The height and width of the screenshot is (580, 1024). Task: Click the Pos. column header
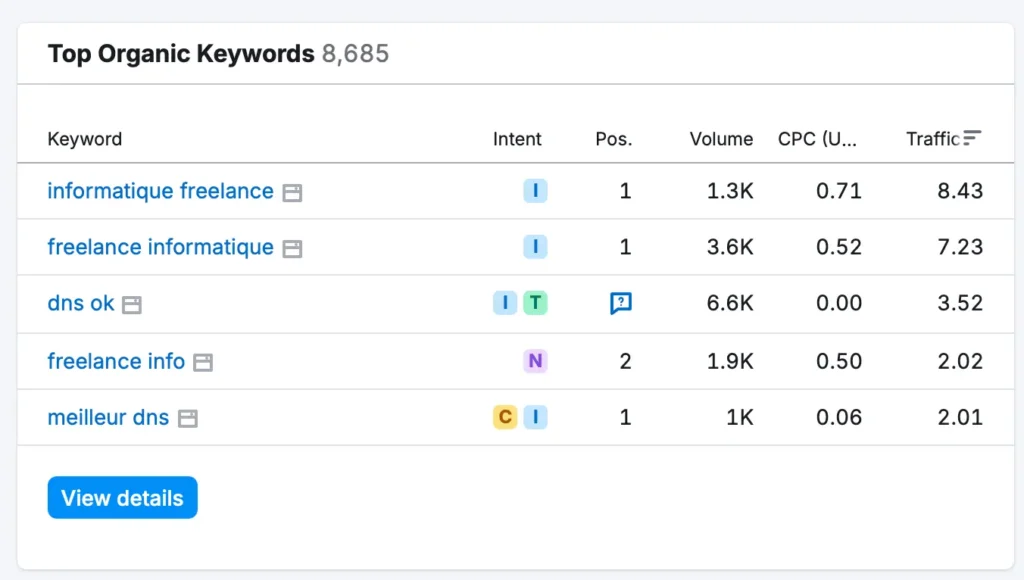614,139
